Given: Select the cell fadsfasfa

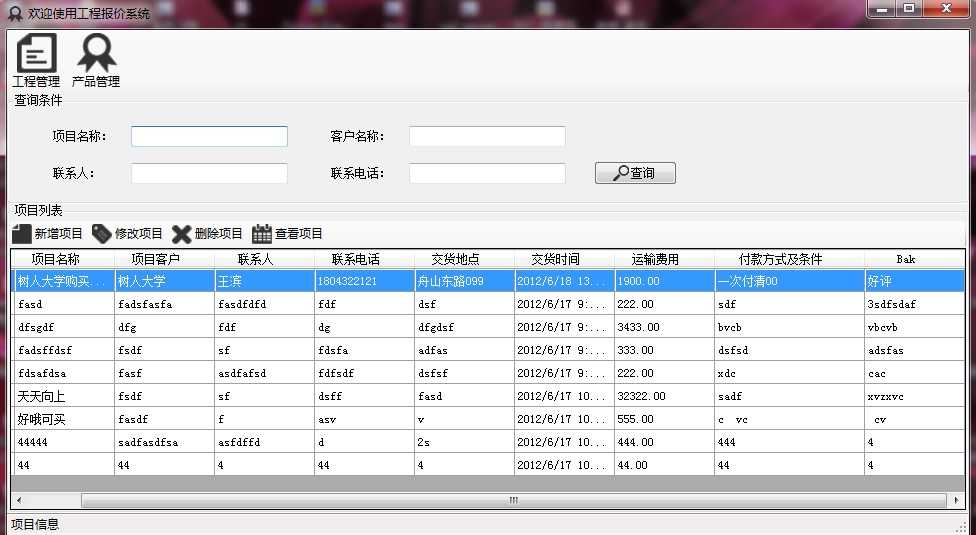Looking at the screenshot, I should pyautogui.click(x=164, y=304).
